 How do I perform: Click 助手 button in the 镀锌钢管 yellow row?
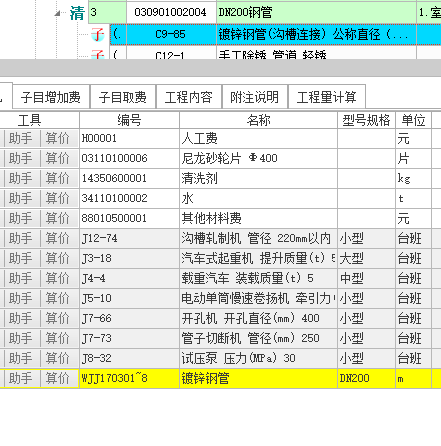pyautogui.click(x=21, y=379)
